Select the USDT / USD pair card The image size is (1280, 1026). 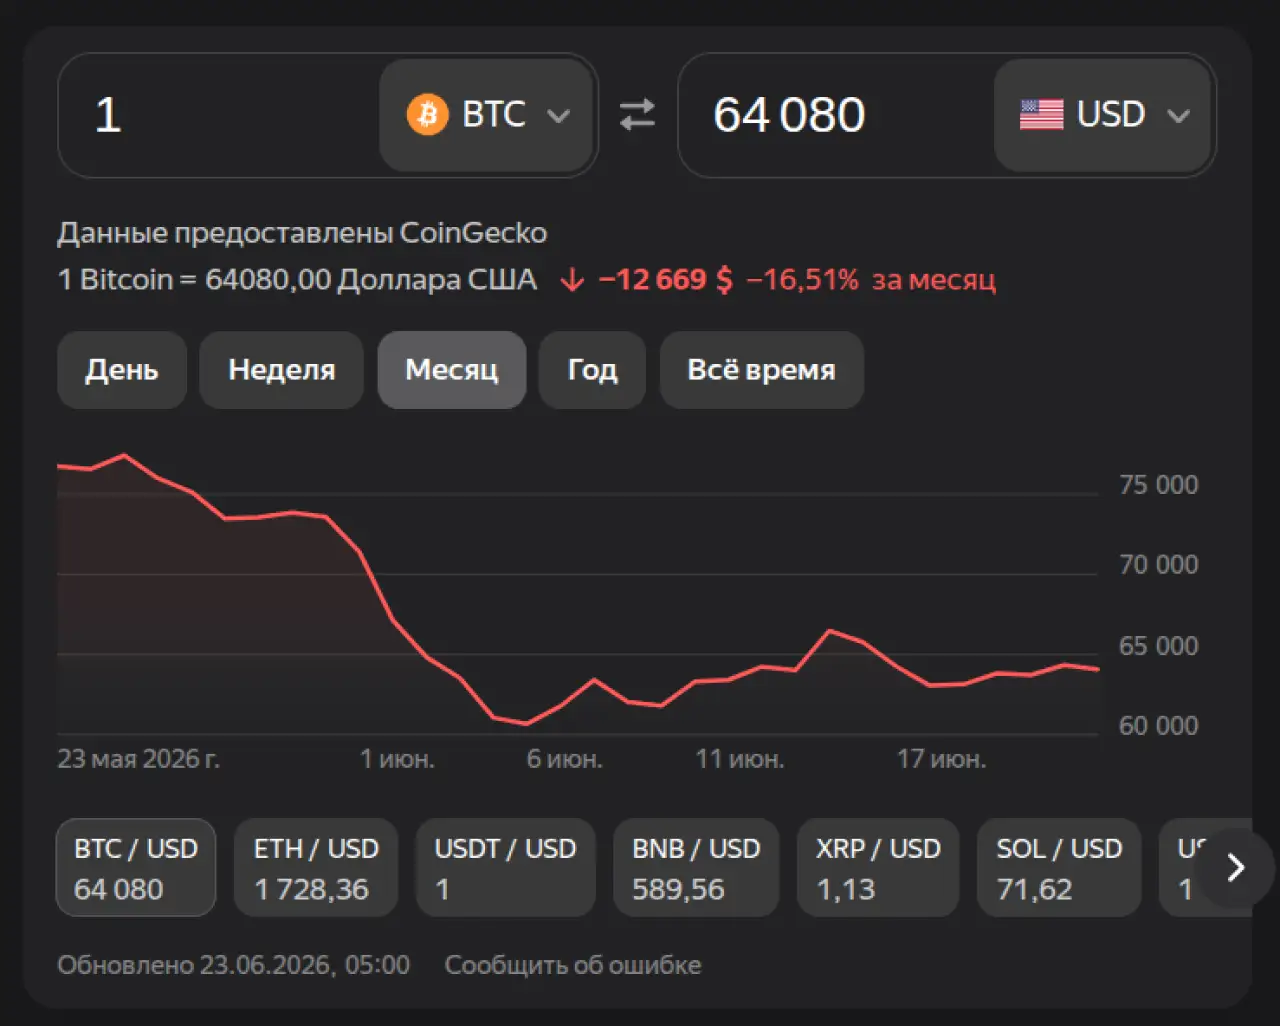pyautogui.click(x=505, y=868)
